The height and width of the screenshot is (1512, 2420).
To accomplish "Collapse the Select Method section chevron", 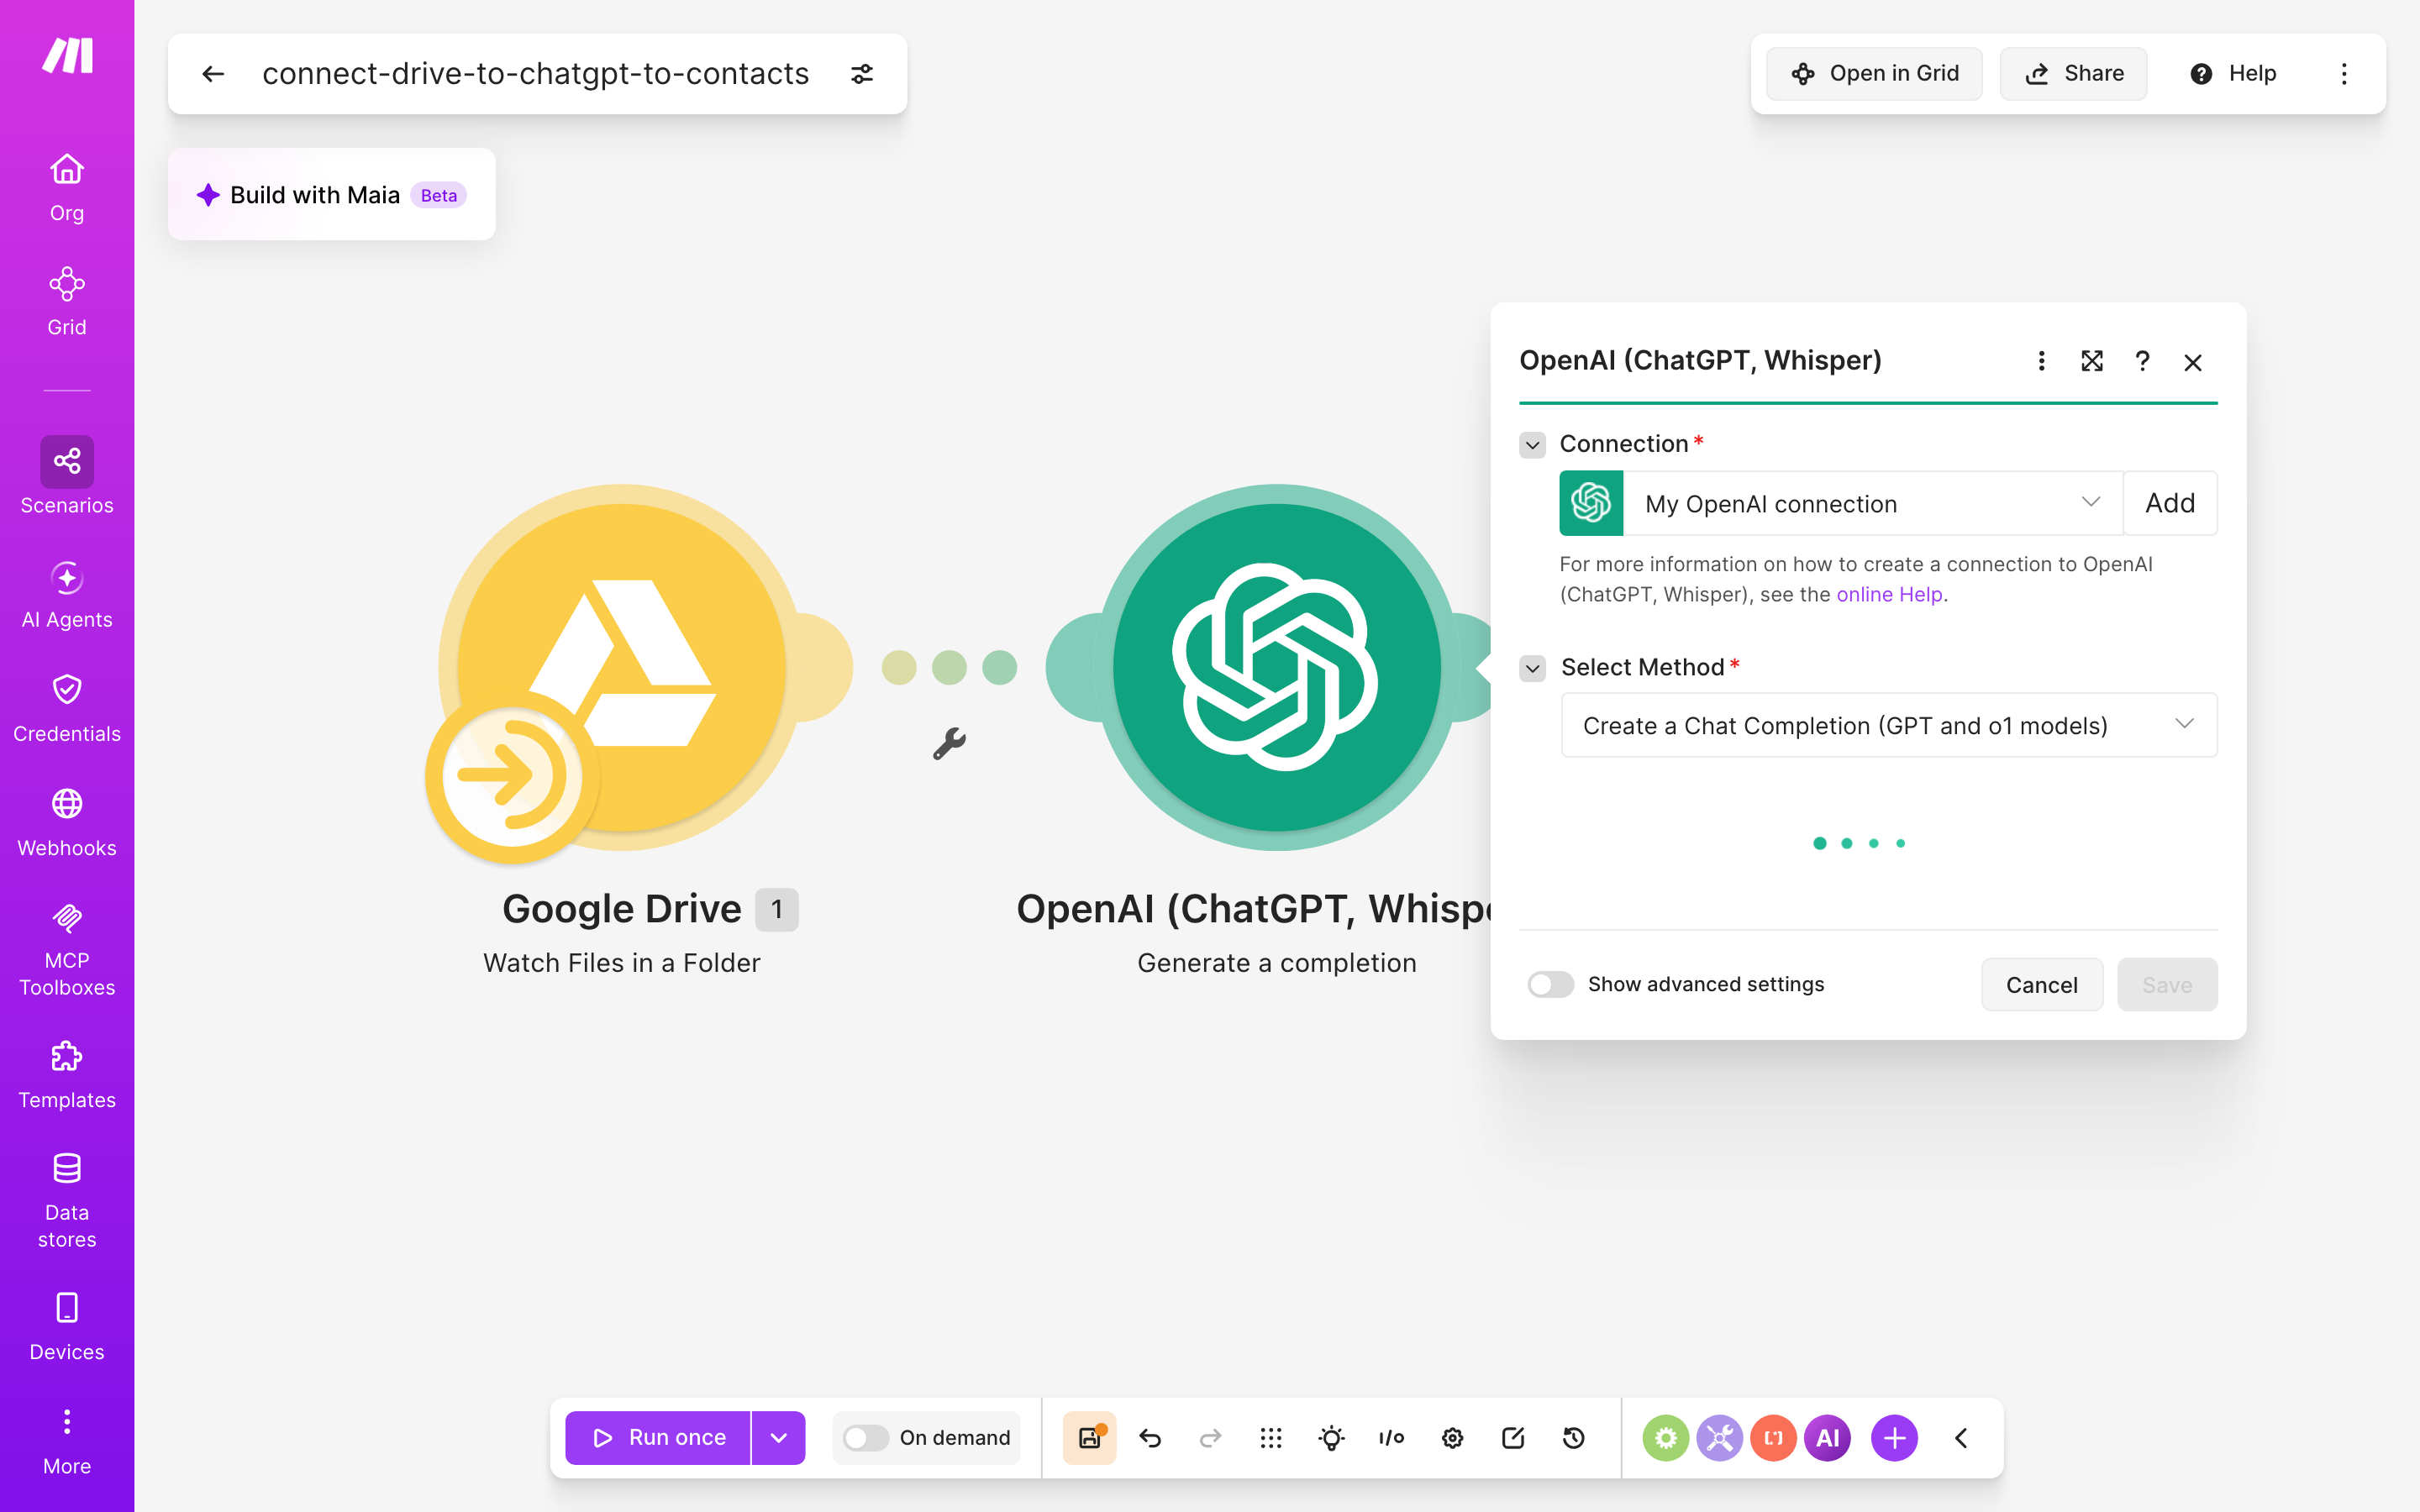I will pos(1533,667).
